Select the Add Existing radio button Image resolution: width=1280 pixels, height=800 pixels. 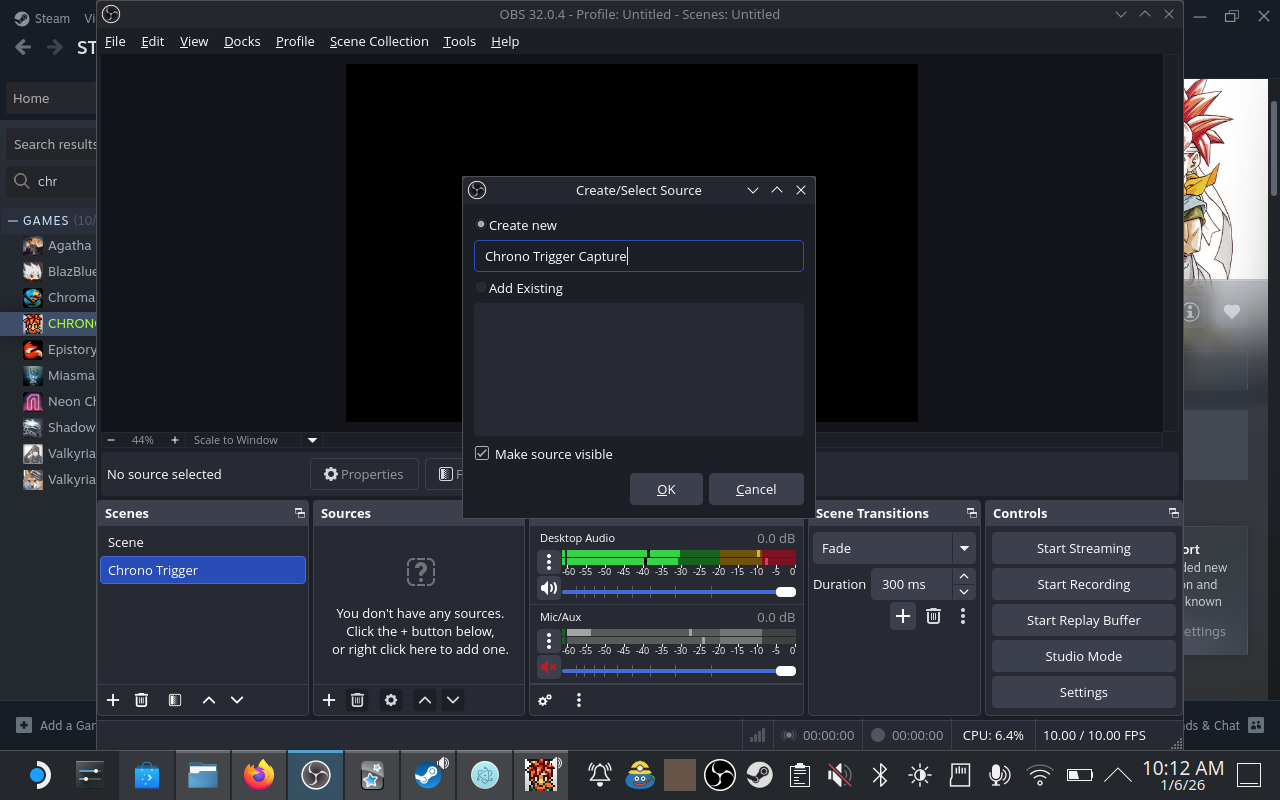tap(480, 288)
